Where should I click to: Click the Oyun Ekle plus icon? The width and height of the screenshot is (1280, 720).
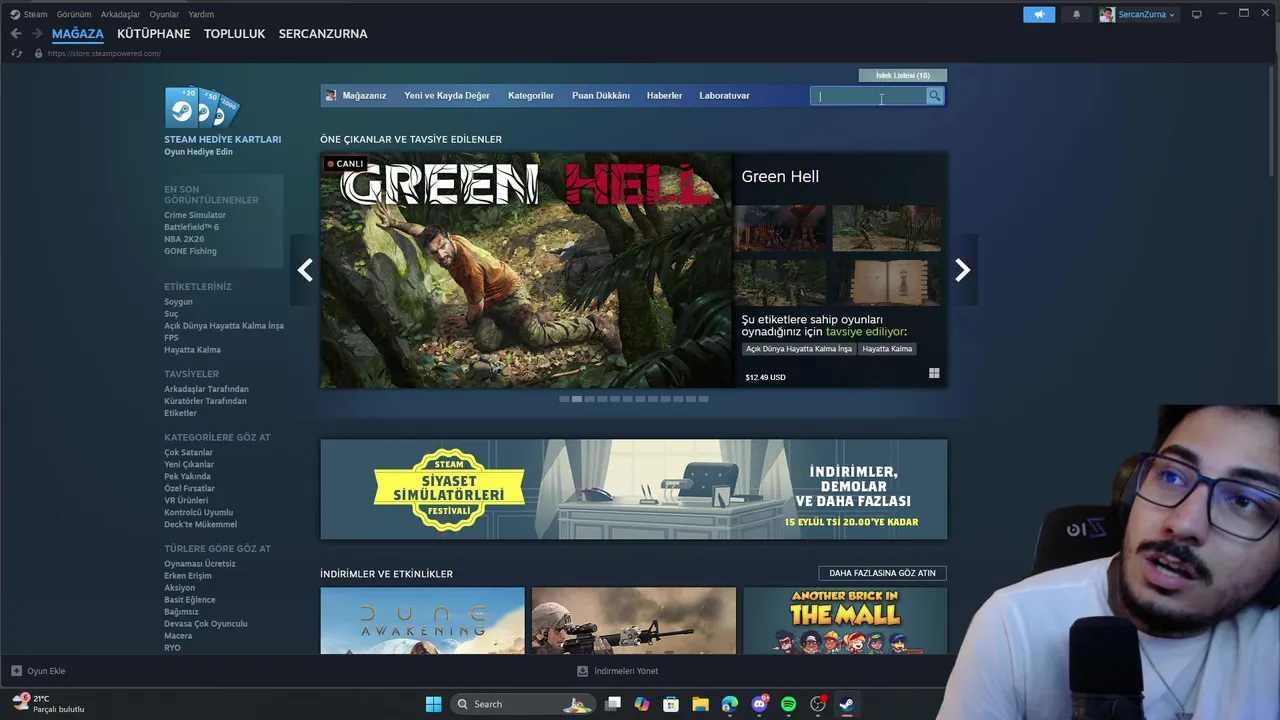[x=16, y=671]
